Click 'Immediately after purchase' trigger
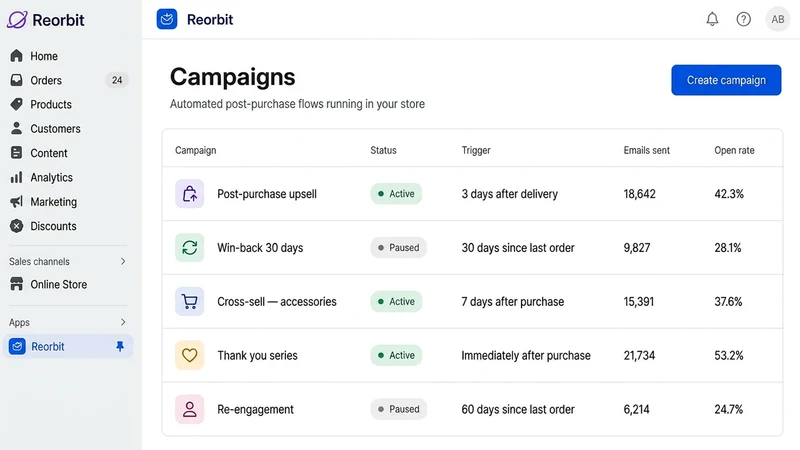800x450 pixels. point(526,355)
